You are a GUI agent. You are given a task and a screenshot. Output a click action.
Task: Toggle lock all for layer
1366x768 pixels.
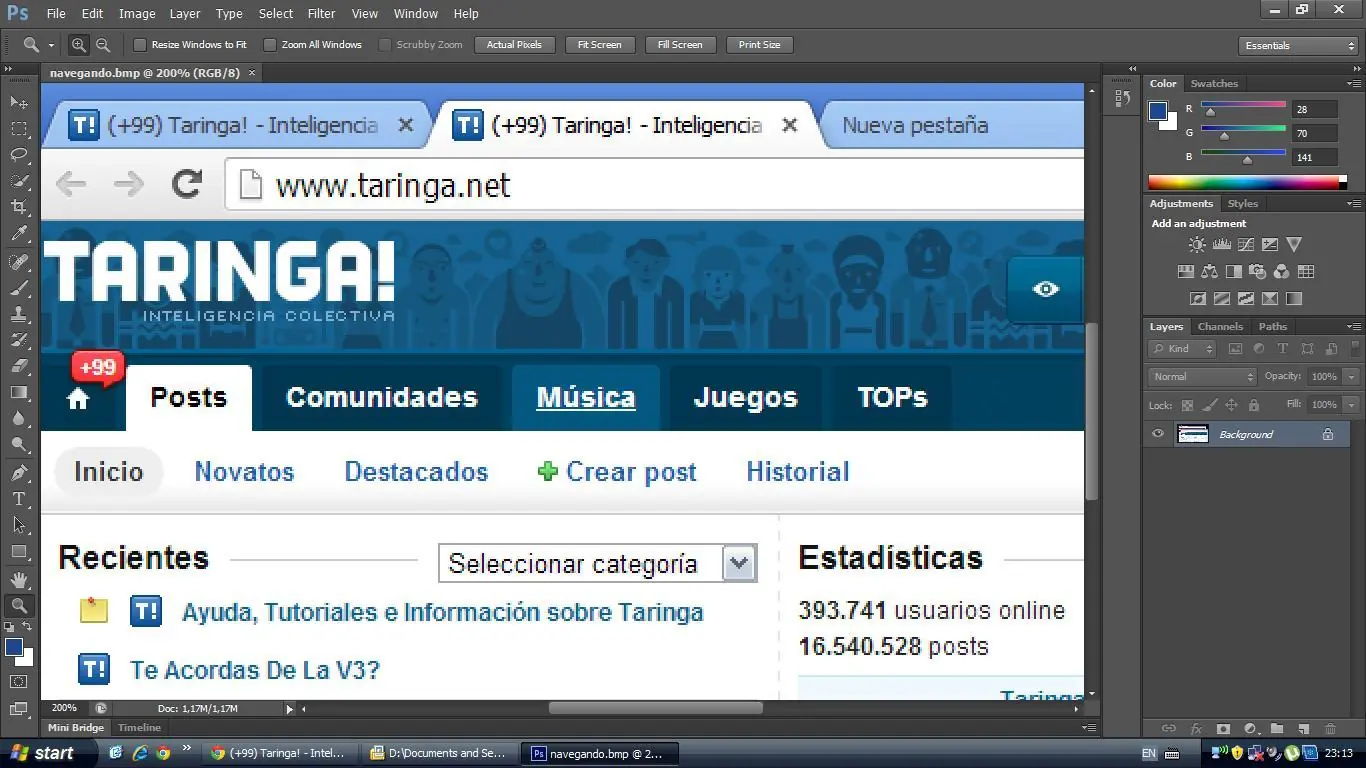coord(1254,405)
